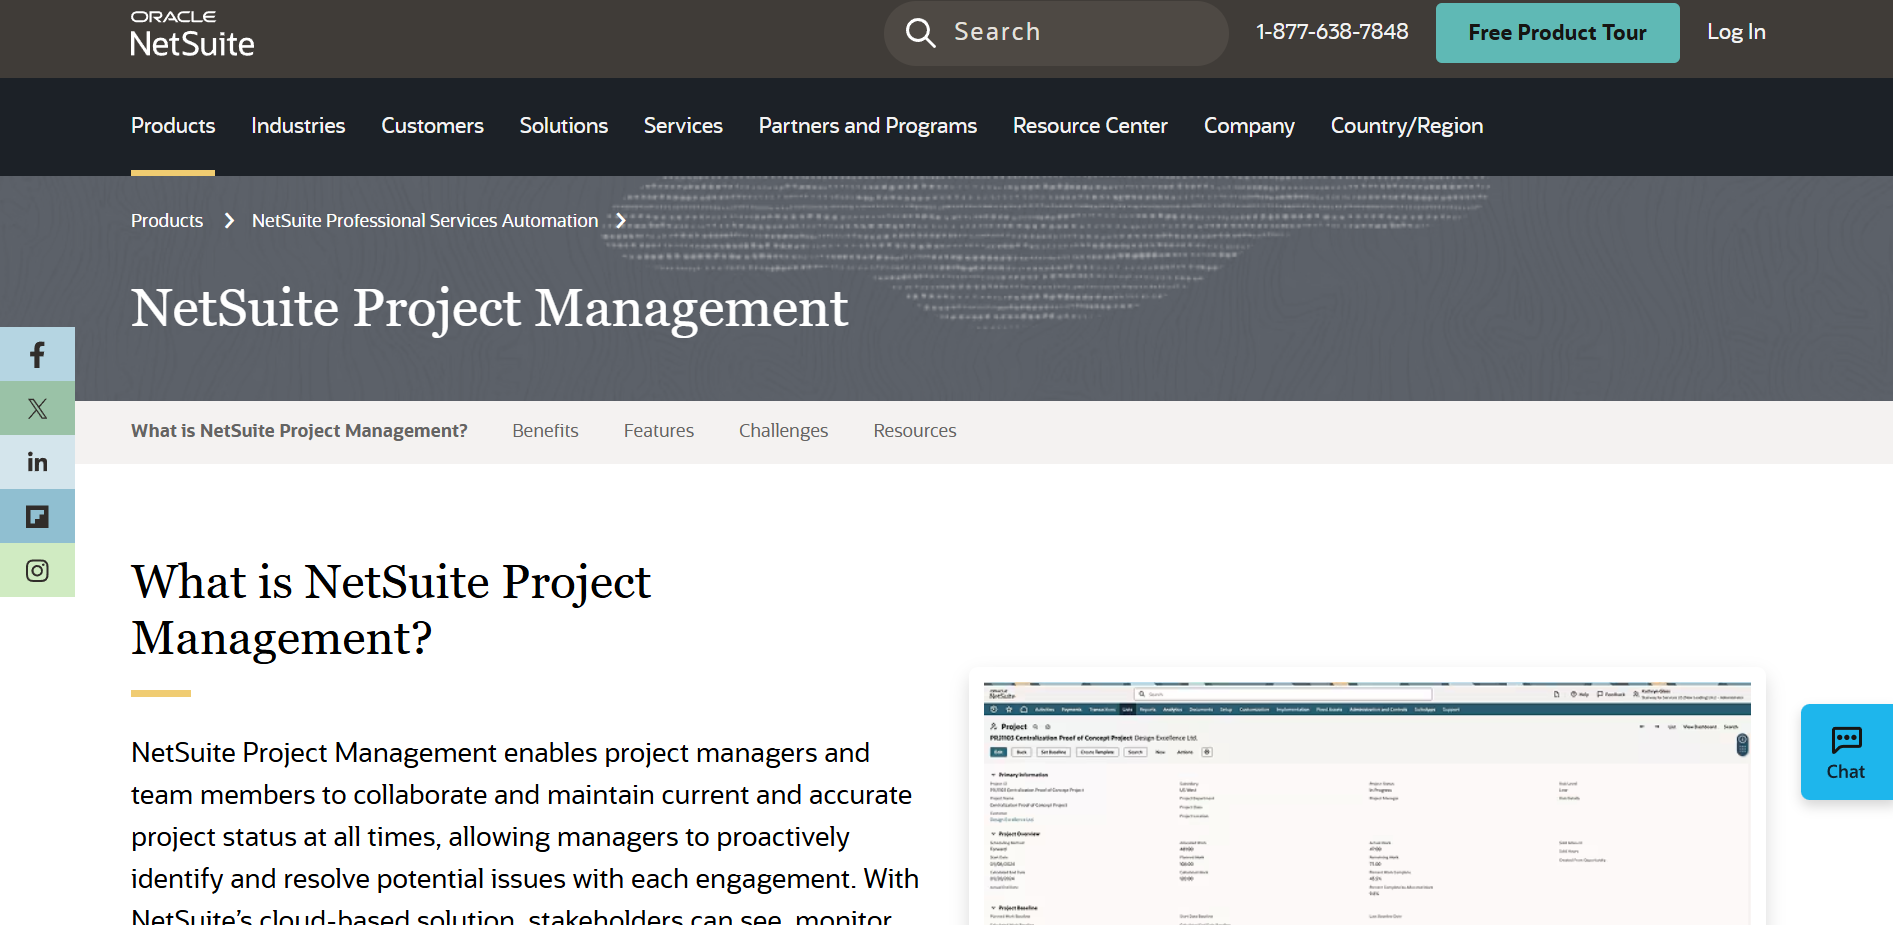Open Instagram via the sidebar icon
1893x925 pixels.
point(37,569)
